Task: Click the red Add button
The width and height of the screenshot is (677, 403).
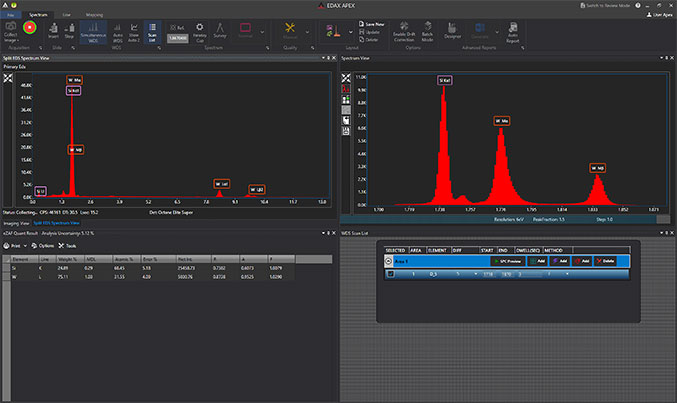Action: (x=582, y=261)
